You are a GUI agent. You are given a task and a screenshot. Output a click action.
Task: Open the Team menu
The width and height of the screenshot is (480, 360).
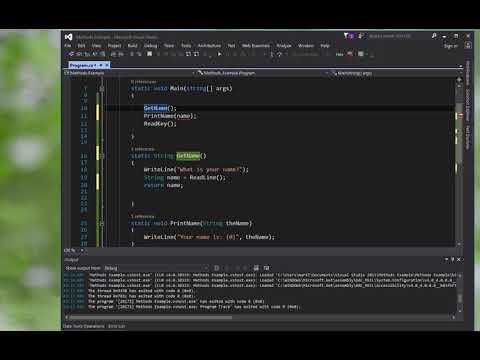point(169,46)
